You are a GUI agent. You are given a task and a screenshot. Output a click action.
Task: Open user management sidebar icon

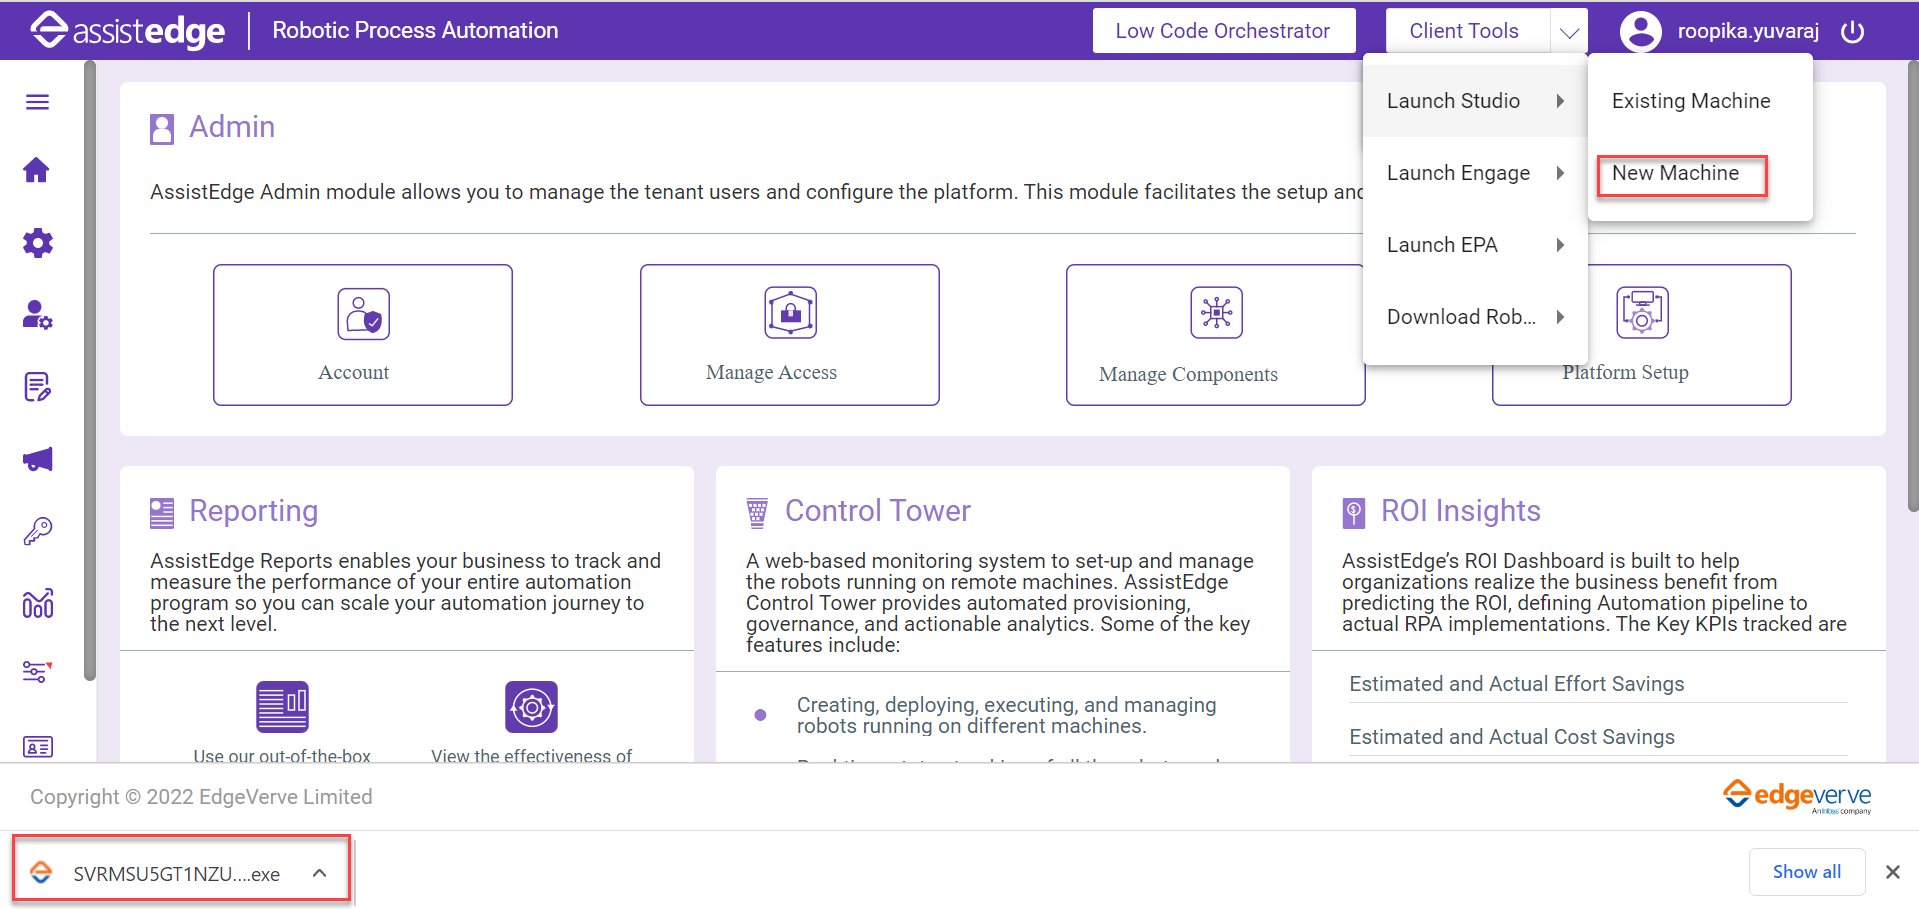[x=37, y=315]
